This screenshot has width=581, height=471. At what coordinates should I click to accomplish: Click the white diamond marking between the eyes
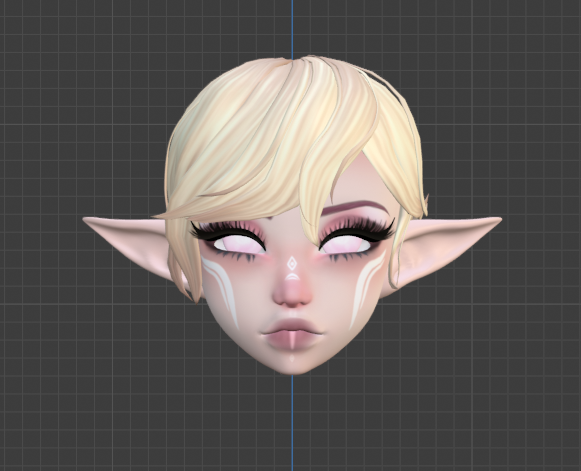tap(292, 264)
